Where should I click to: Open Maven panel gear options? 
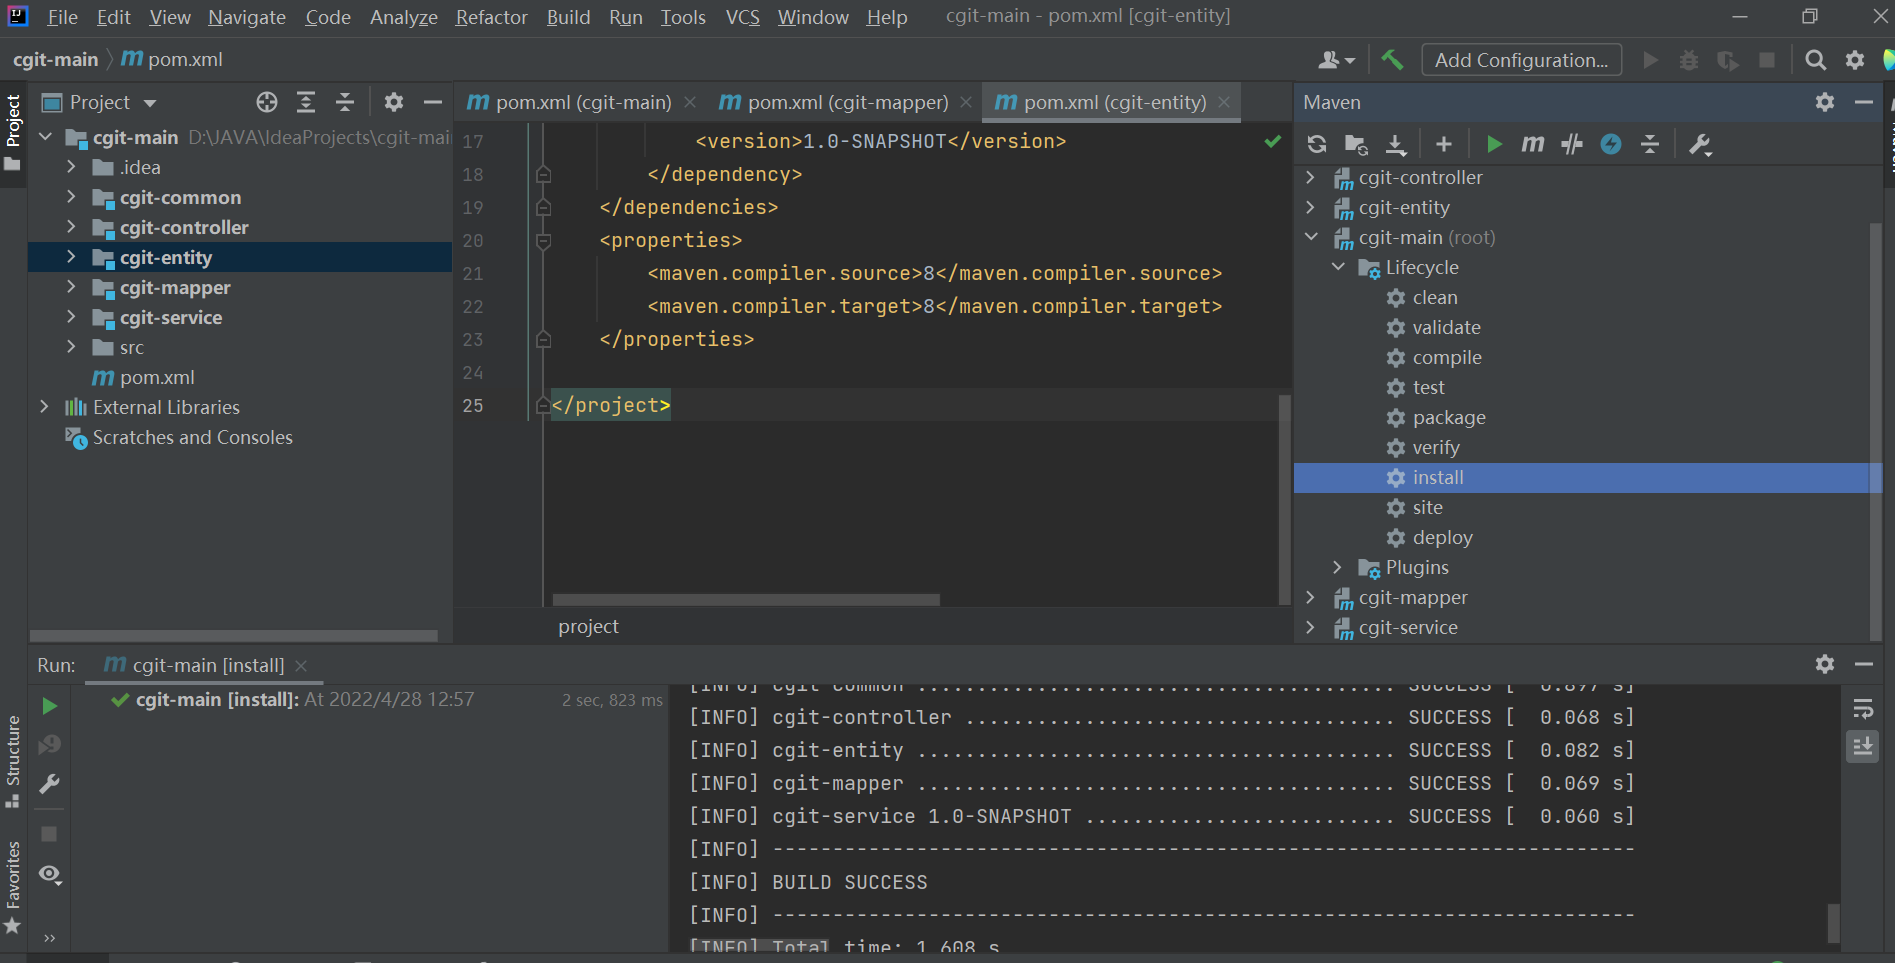point(1825,102)
